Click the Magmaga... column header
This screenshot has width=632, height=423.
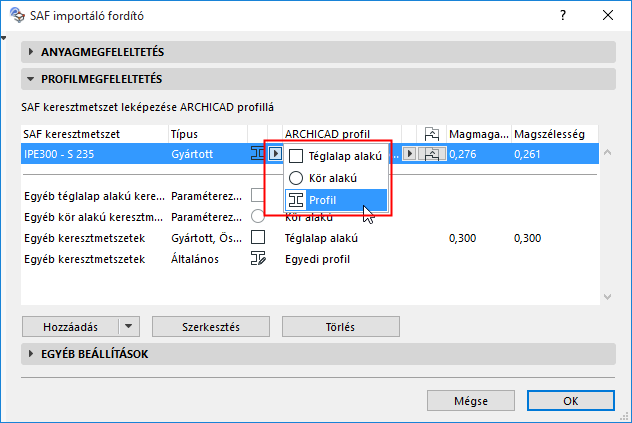point(479,134)
